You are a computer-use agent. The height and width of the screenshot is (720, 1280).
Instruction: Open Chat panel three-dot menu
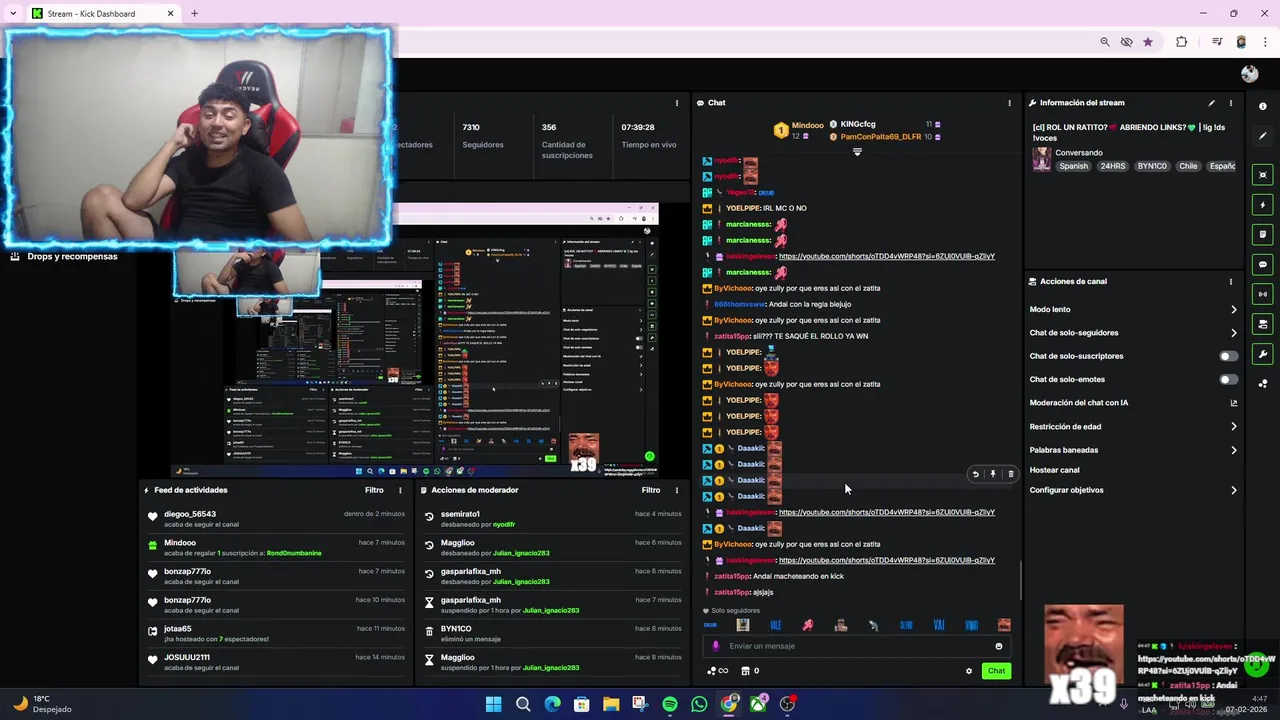1009,103
